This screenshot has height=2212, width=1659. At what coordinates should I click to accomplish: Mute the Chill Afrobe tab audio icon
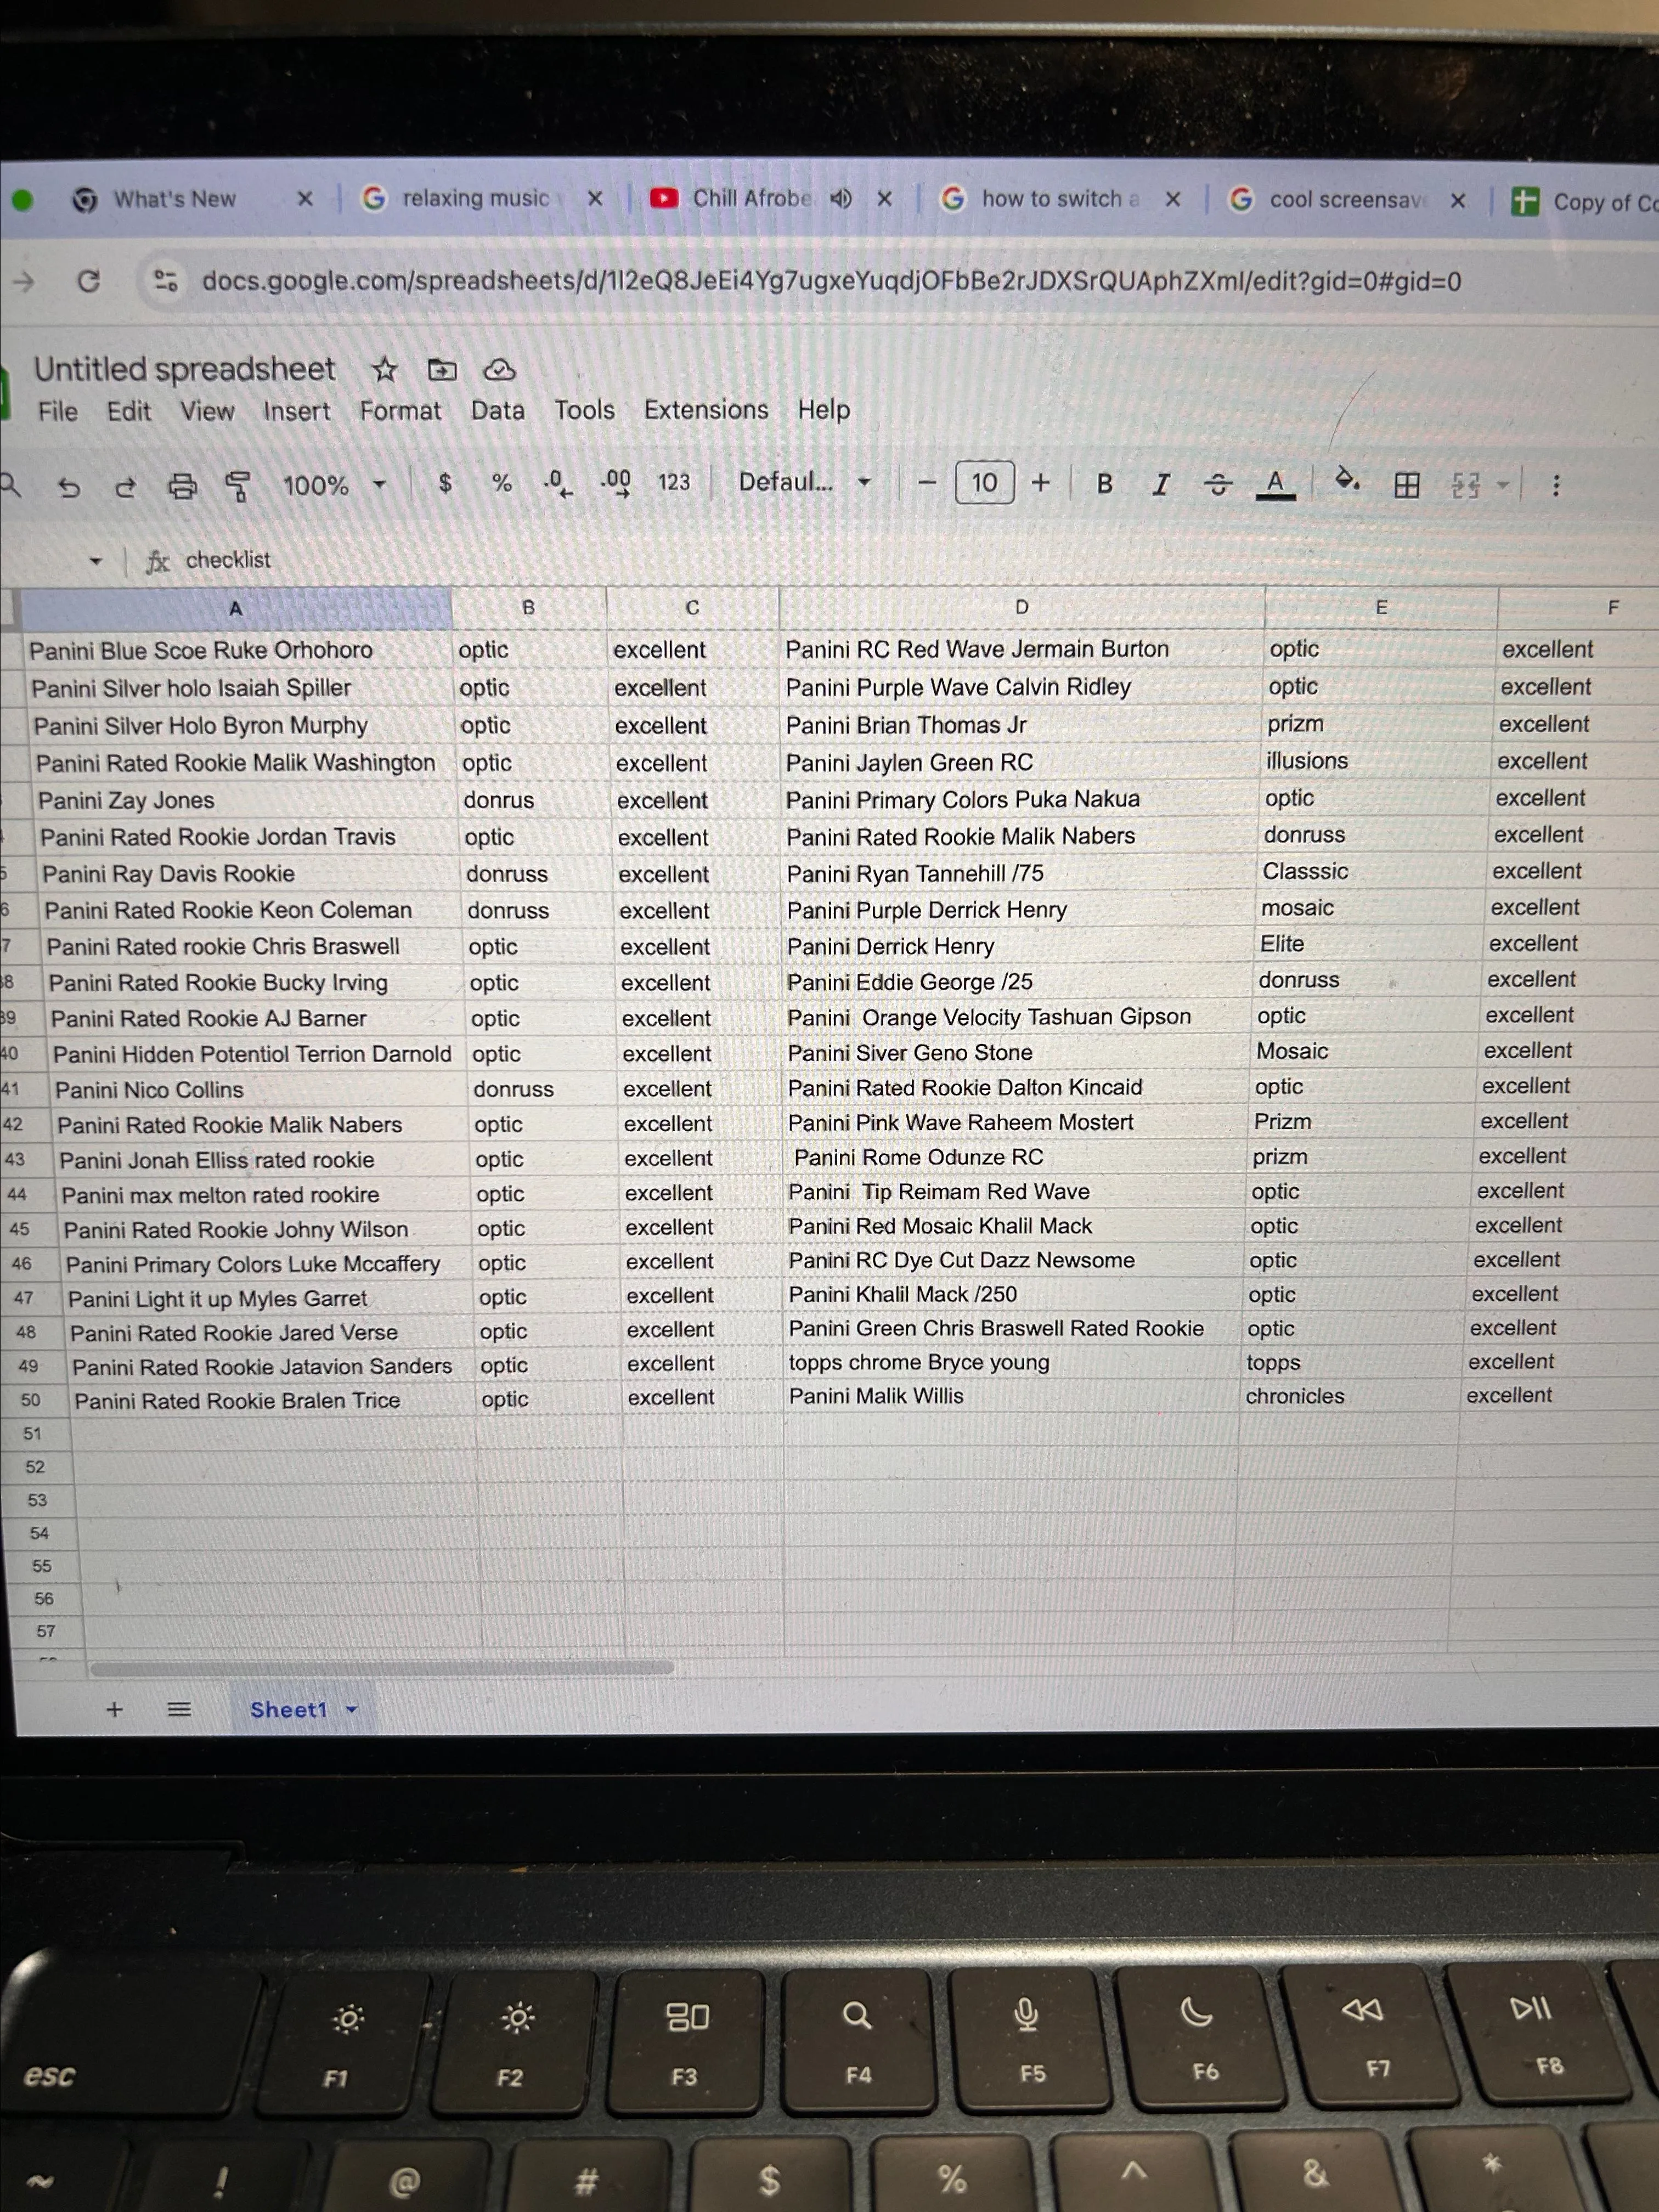[x=841, y=198]
